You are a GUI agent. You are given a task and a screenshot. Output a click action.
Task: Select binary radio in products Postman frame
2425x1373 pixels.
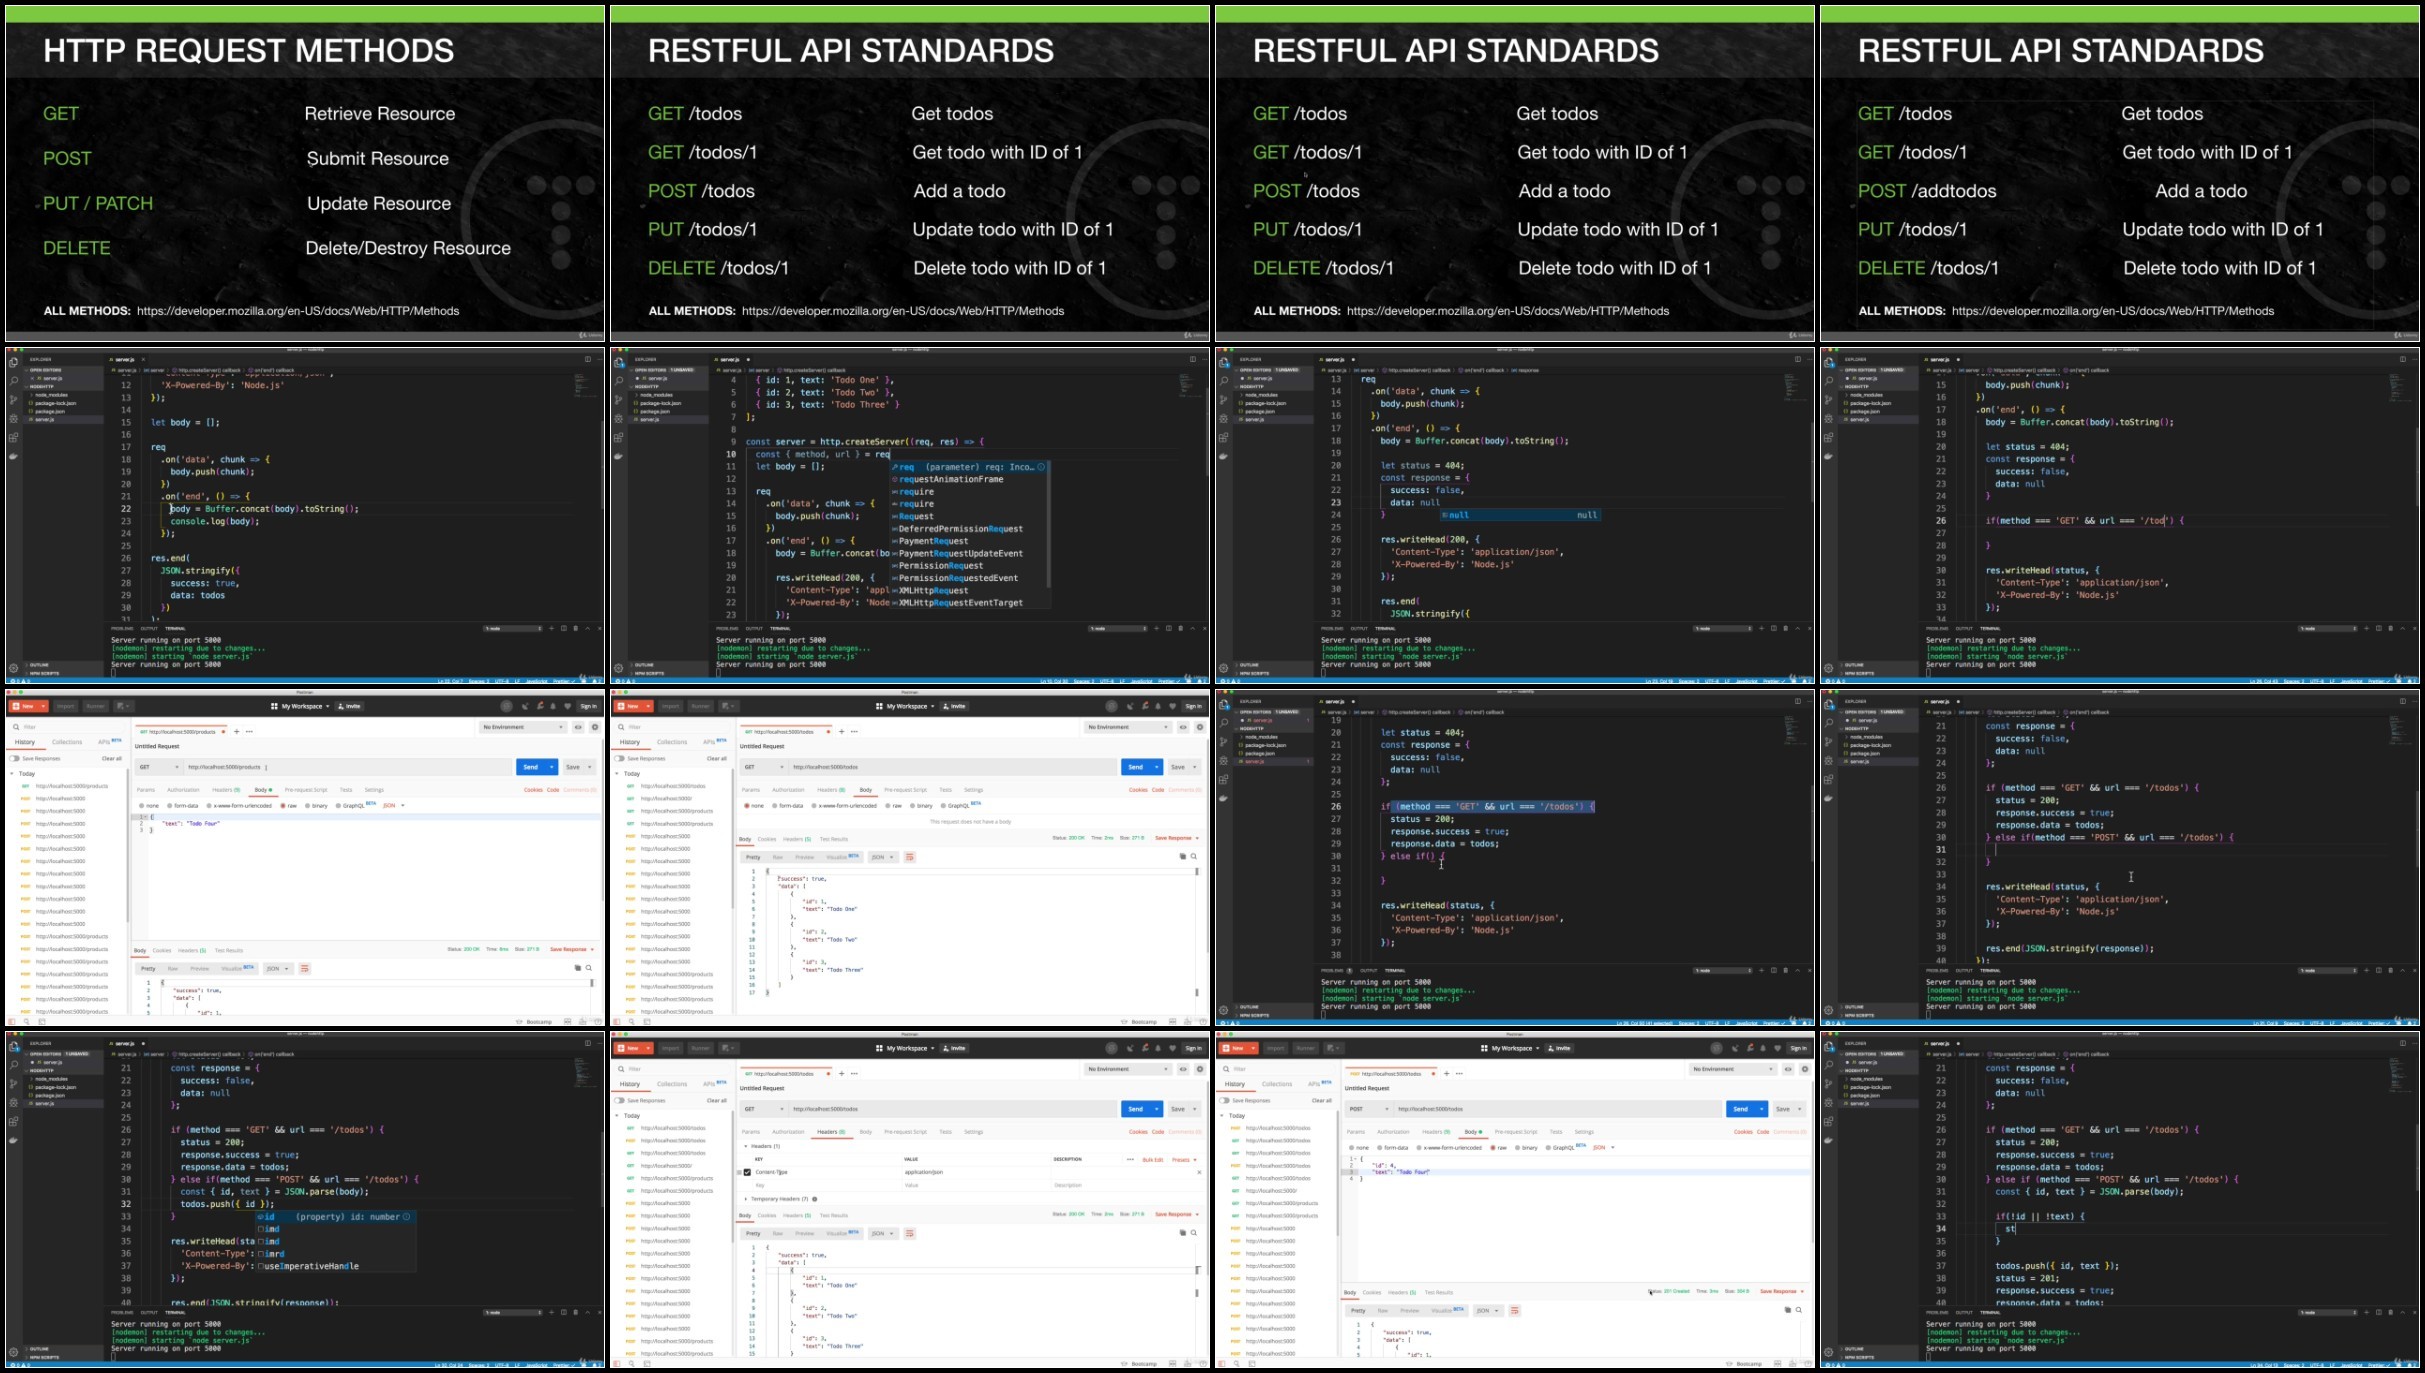pyautogui.click(x=307, y=806)
